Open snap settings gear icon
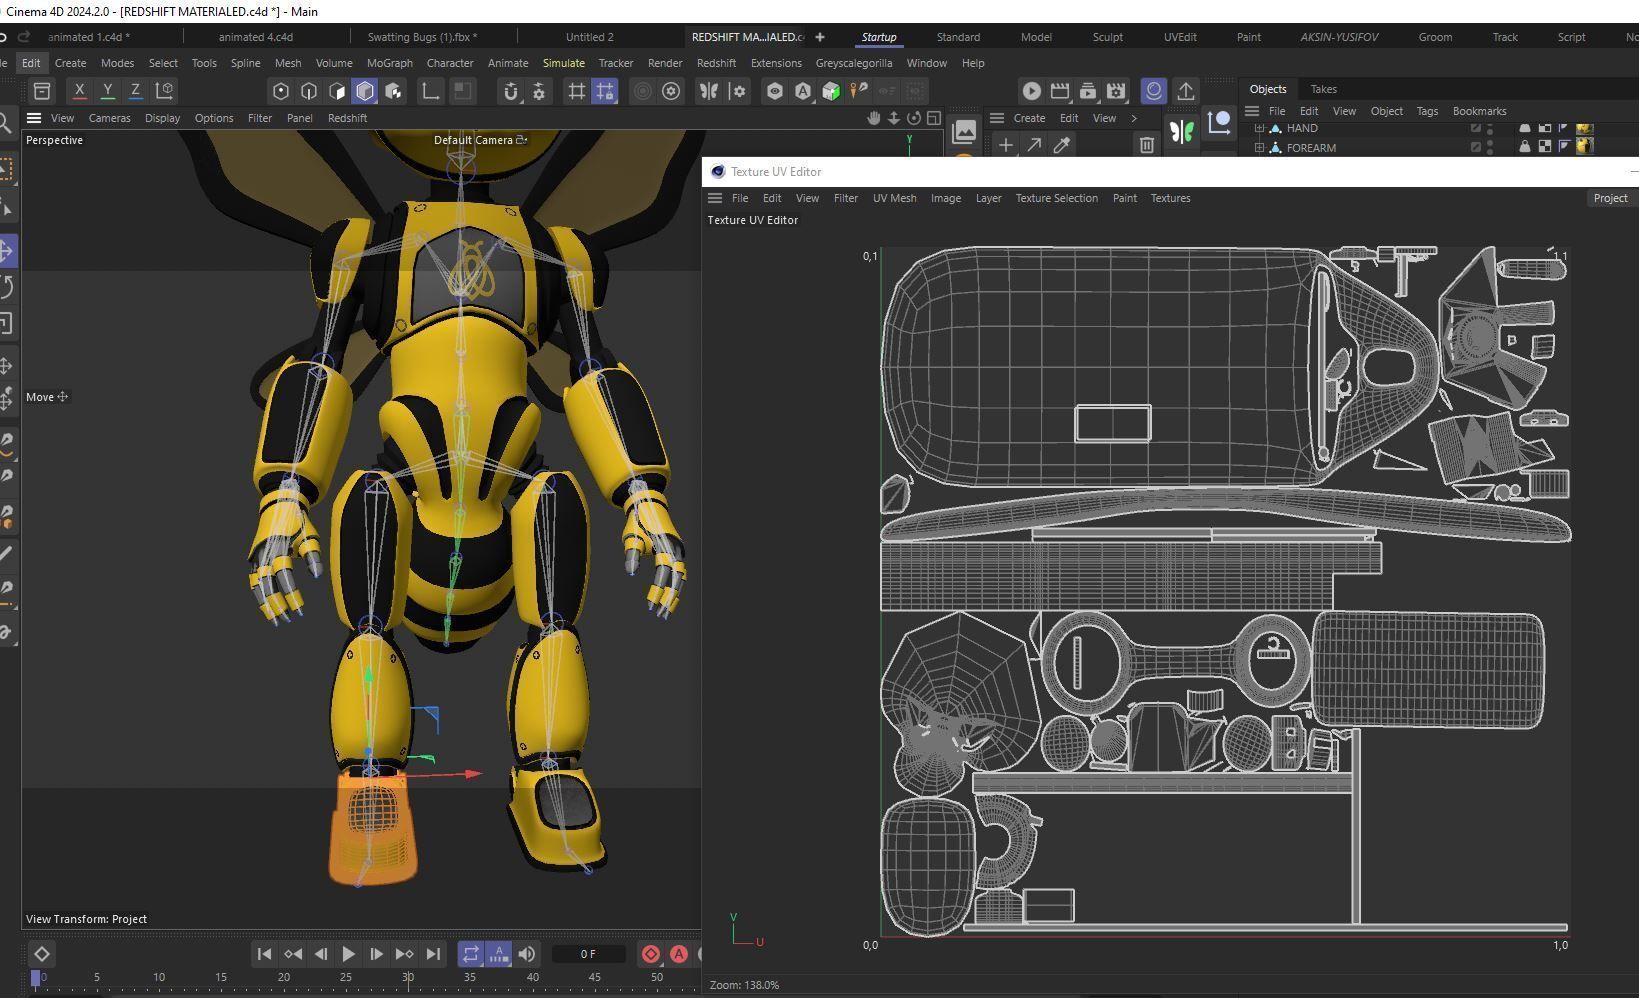This screenshot has width=1639, height=998. point(539,91)
